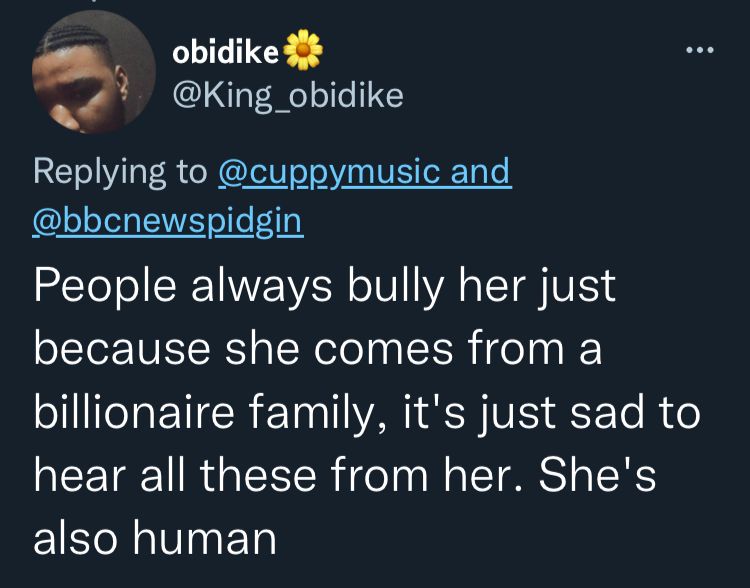Click the tweet line 'because she comes from a'

[x=318, y=348]
